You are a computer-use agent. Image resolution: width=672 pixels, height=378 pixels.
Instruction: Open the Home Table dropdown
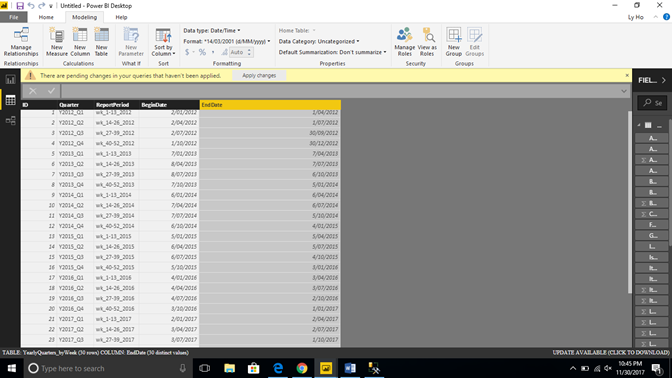[x=297, y=30]
